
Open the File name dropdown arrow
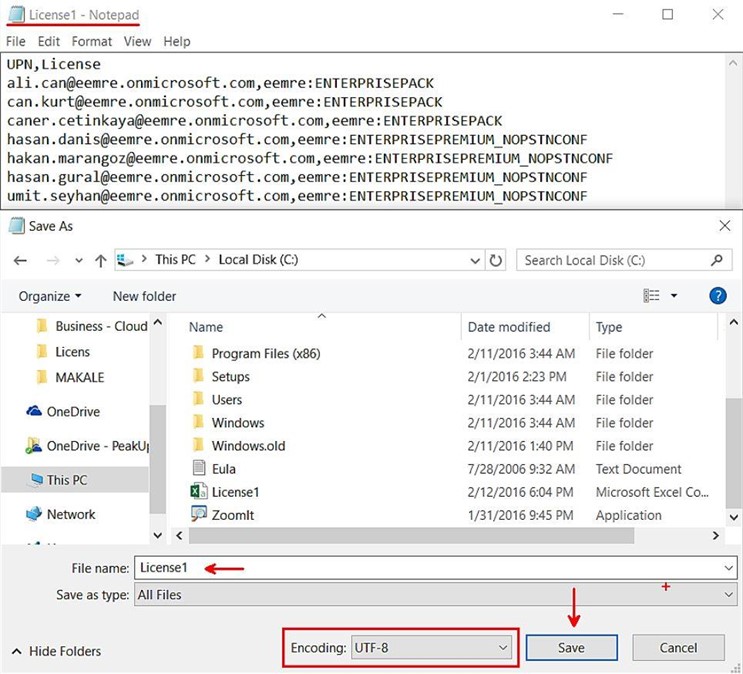[x=729, y=568]
